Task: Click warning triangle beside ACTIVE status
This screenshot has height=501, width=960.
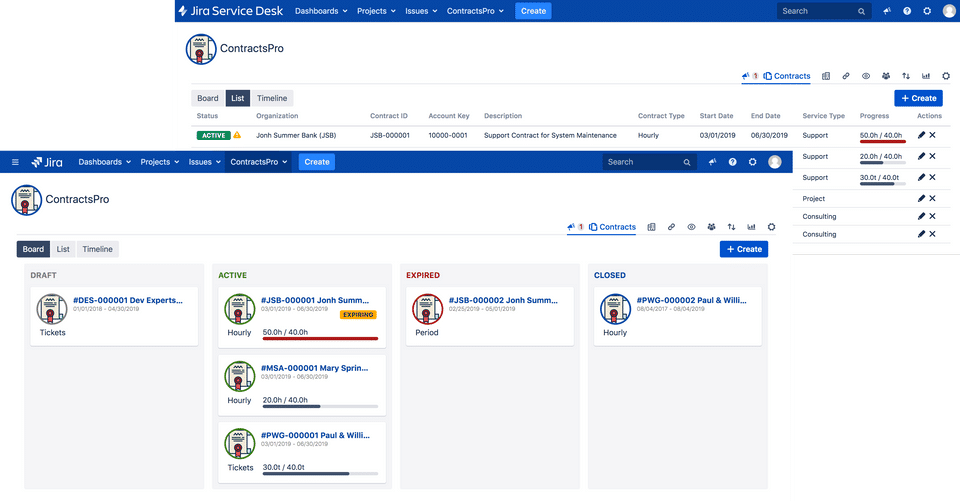Action: [x=237, y=135]
